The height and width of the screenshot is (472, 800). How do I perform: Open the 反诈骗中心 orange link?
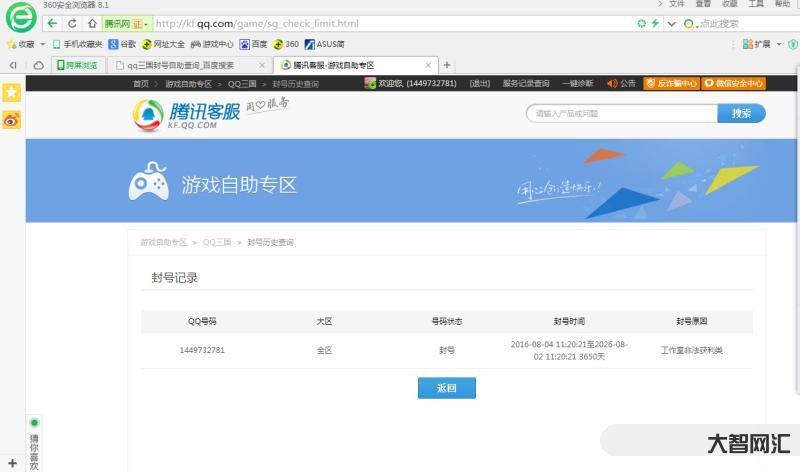(671, 84)
